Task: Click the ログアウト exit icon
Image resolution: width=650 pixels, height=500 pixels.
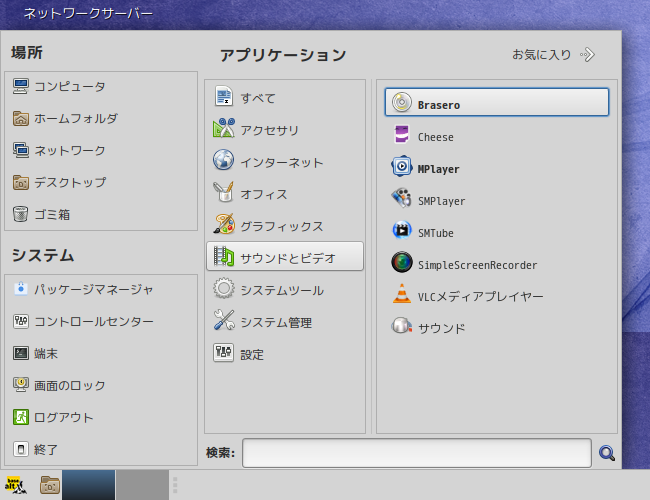Action: click(x=21, y=417)
